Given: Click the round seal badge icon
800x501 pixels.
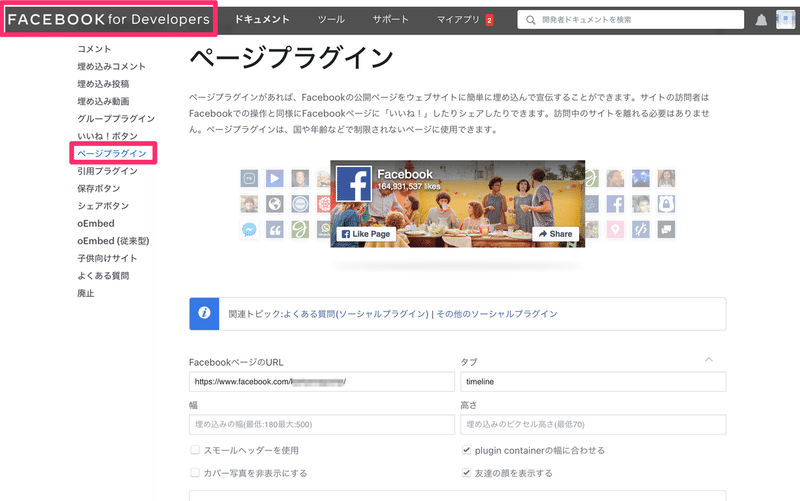Looking at the screenshot, I should click(x=300, y=204).
